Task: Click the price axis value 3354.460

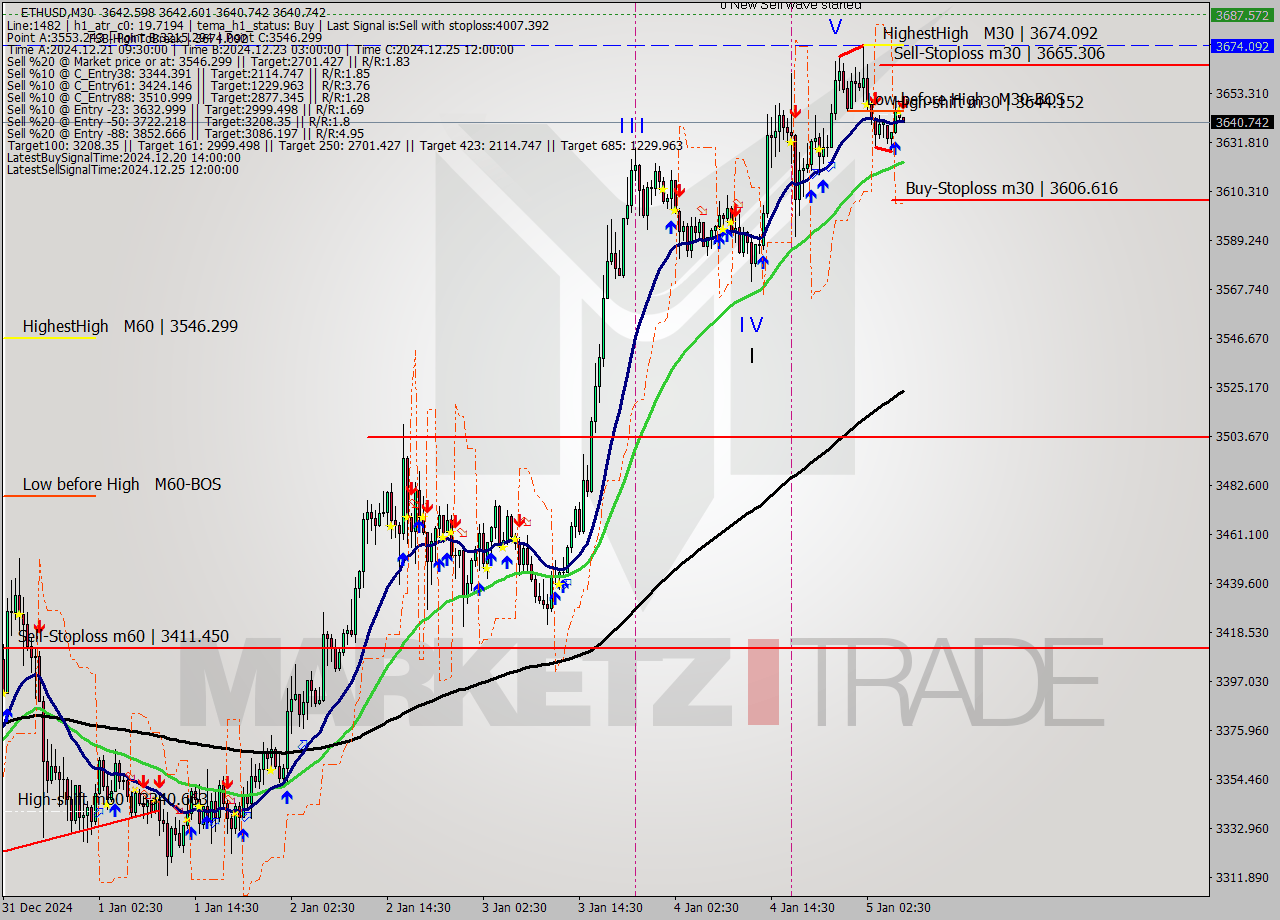Action: click(x=1241, y=779)
